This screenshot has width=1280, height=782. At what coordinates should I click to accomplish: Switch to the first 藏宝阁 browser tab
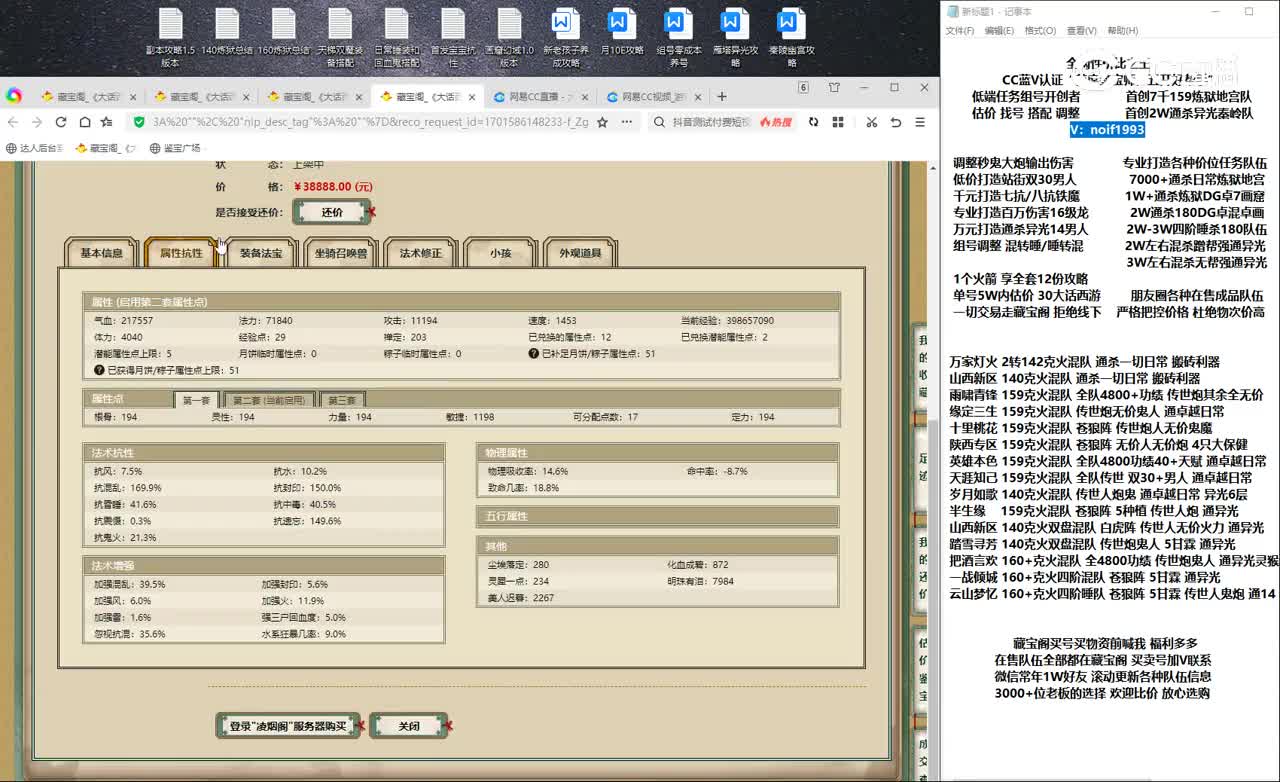87,97
